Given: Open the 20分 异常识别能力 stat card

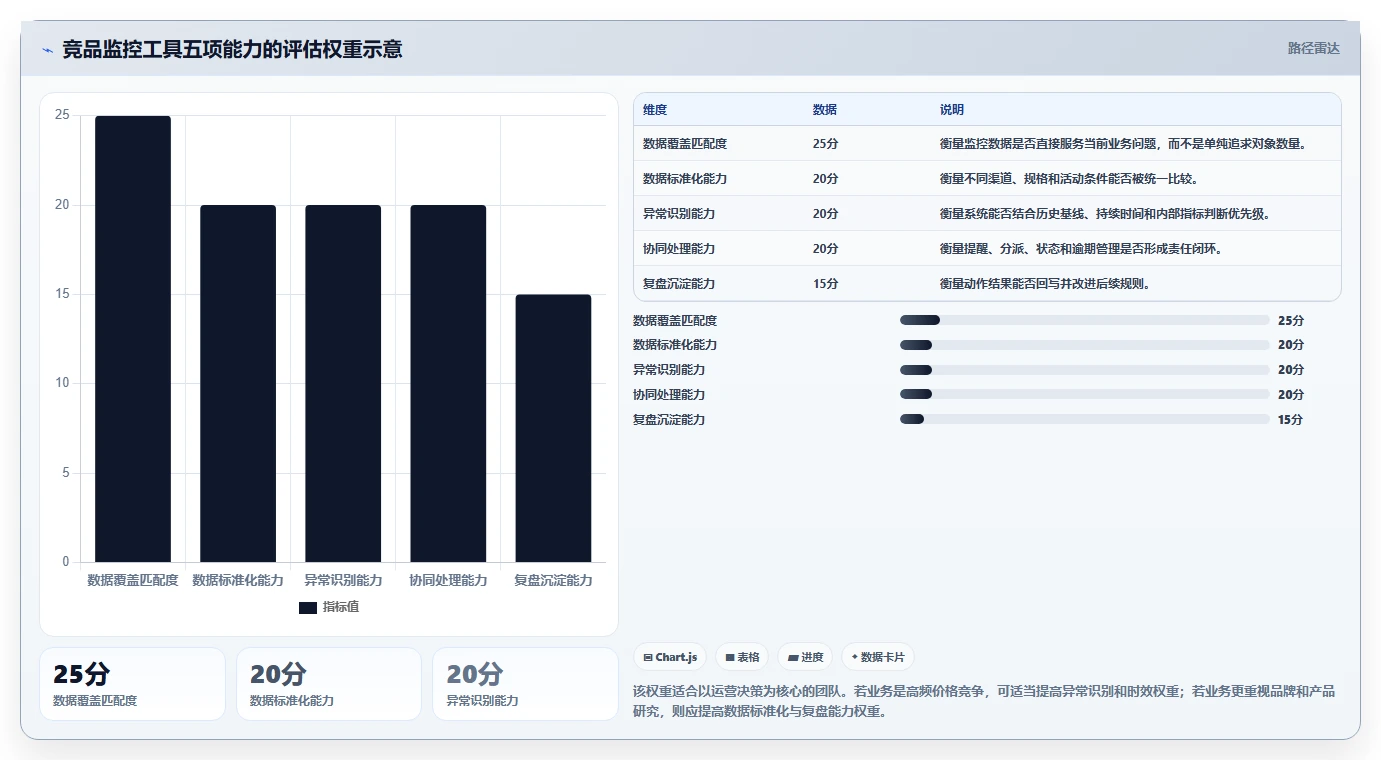Looking at the screenshot, I should (x=526, y=684).
